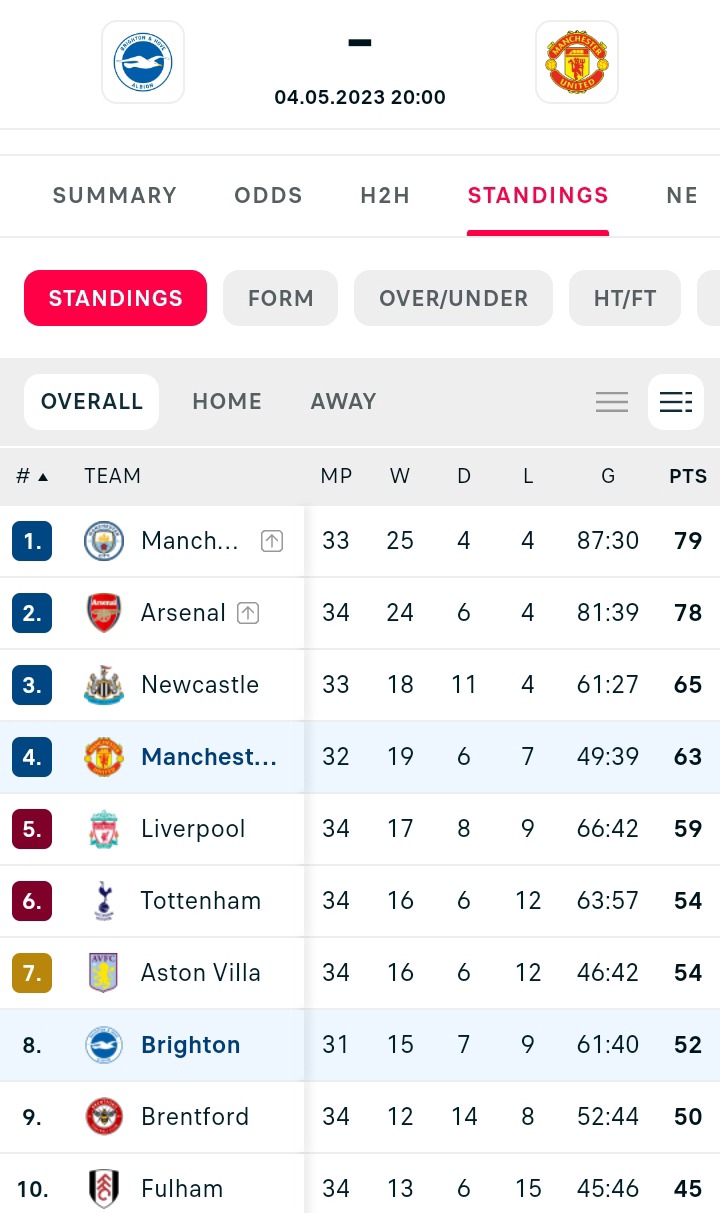The height and width of the screenshot is (1213, 720).
Task: Open the Brighton crest in match header
Action: tap(143, 62)
